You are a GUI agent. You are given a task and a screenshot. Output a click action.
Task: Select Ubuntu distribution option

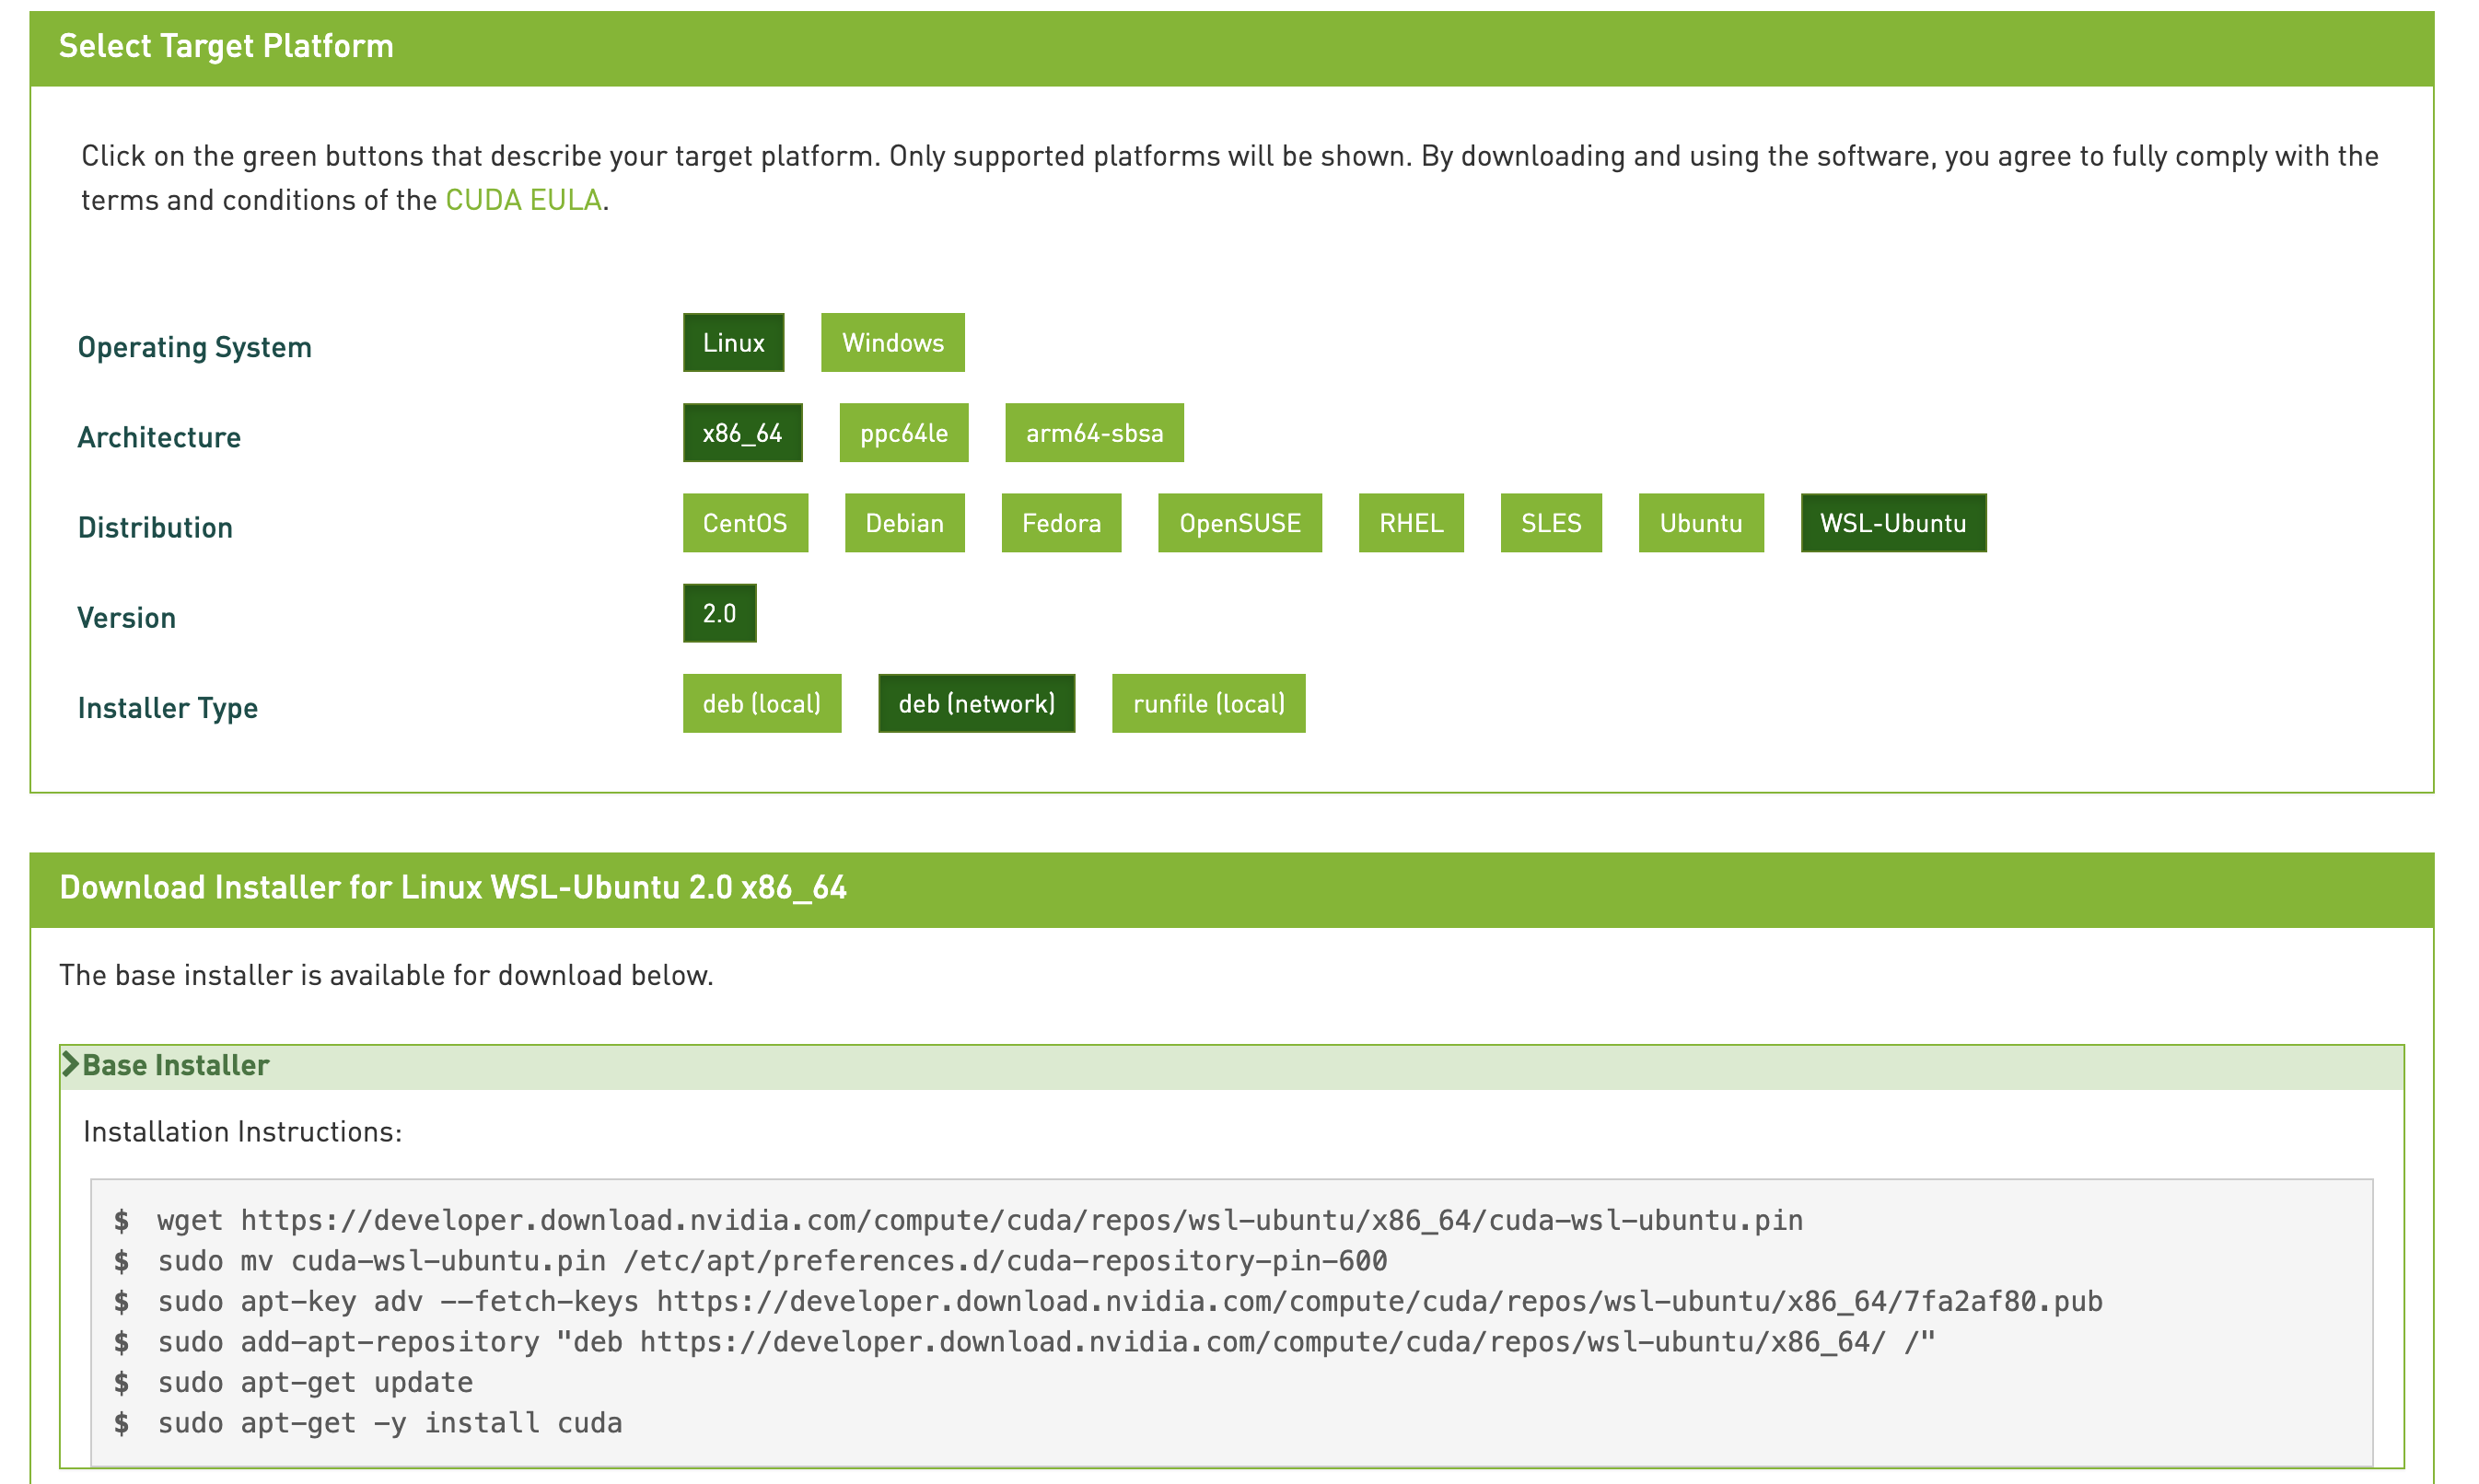pos(1698,523)
